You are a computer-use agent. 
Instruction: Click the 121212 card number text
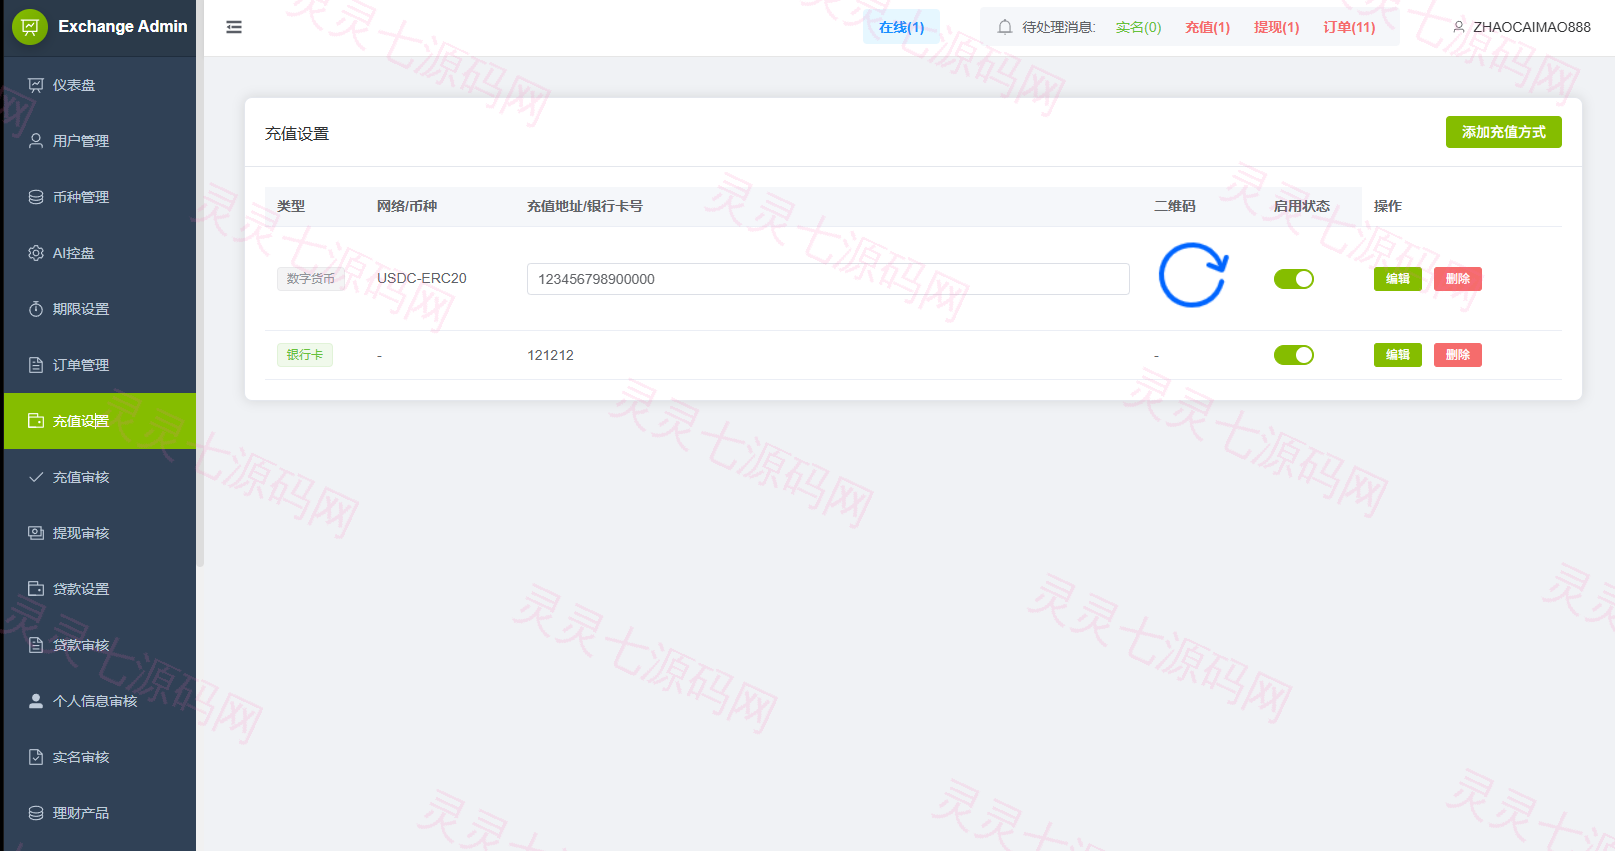coord(550,355)
